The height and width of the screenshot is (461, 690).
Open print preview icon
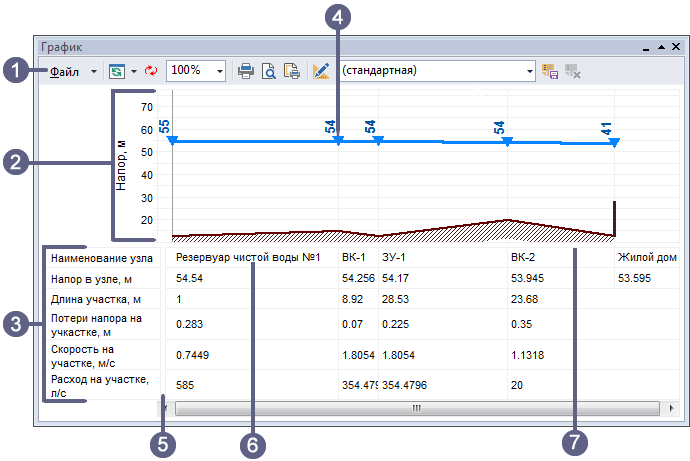269,71
